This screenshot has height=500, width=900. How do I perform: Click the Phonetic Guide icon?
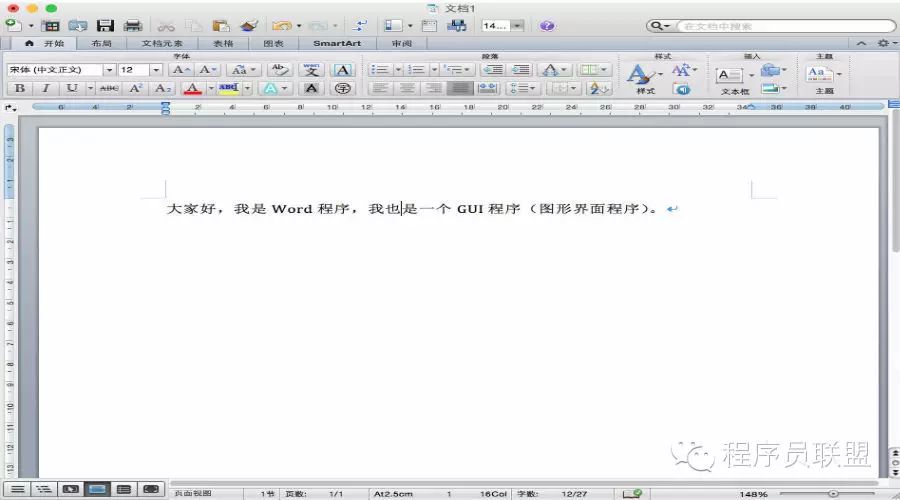click(x=312, y=70)
